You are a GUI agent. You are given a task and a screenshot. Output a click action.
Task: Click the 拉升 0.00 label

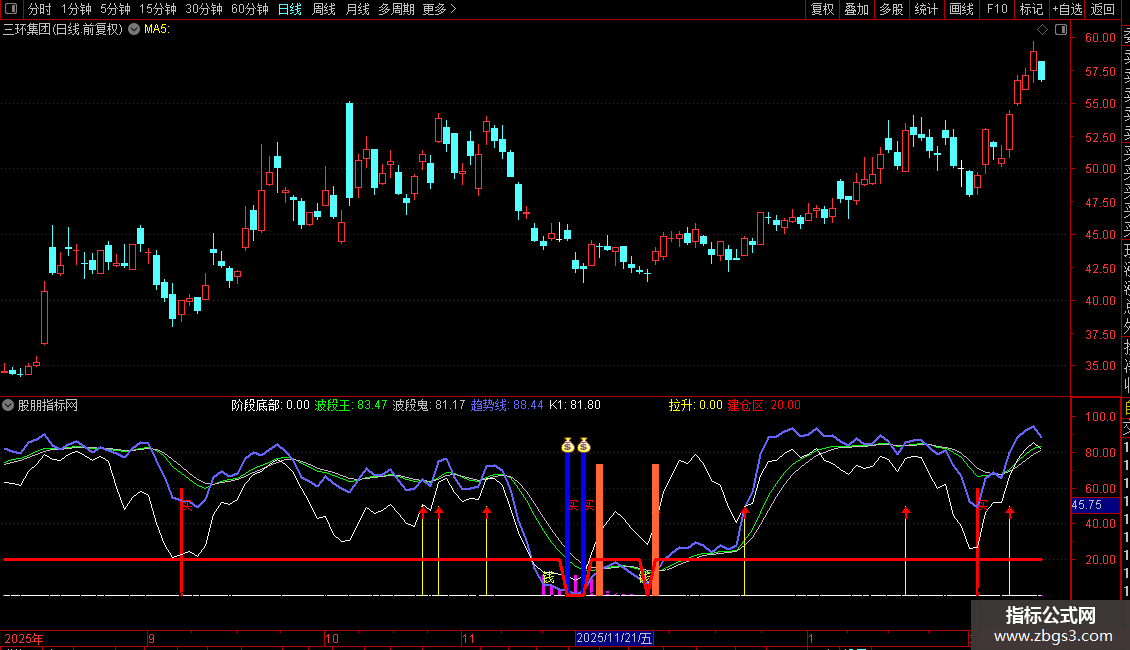695,405
